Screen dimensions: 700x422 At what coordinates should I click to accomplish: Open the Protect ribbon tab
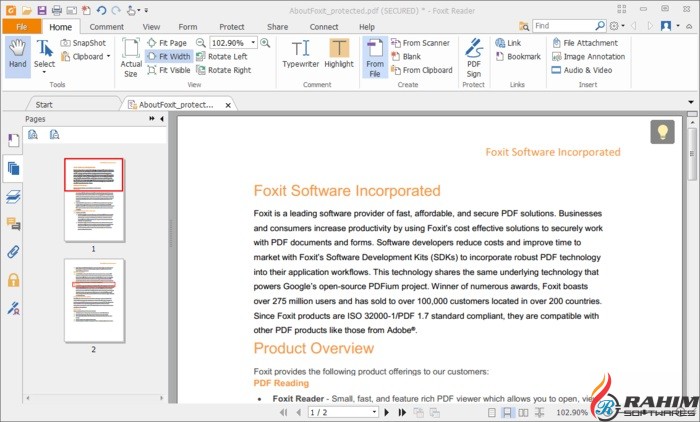click(232, 27)
